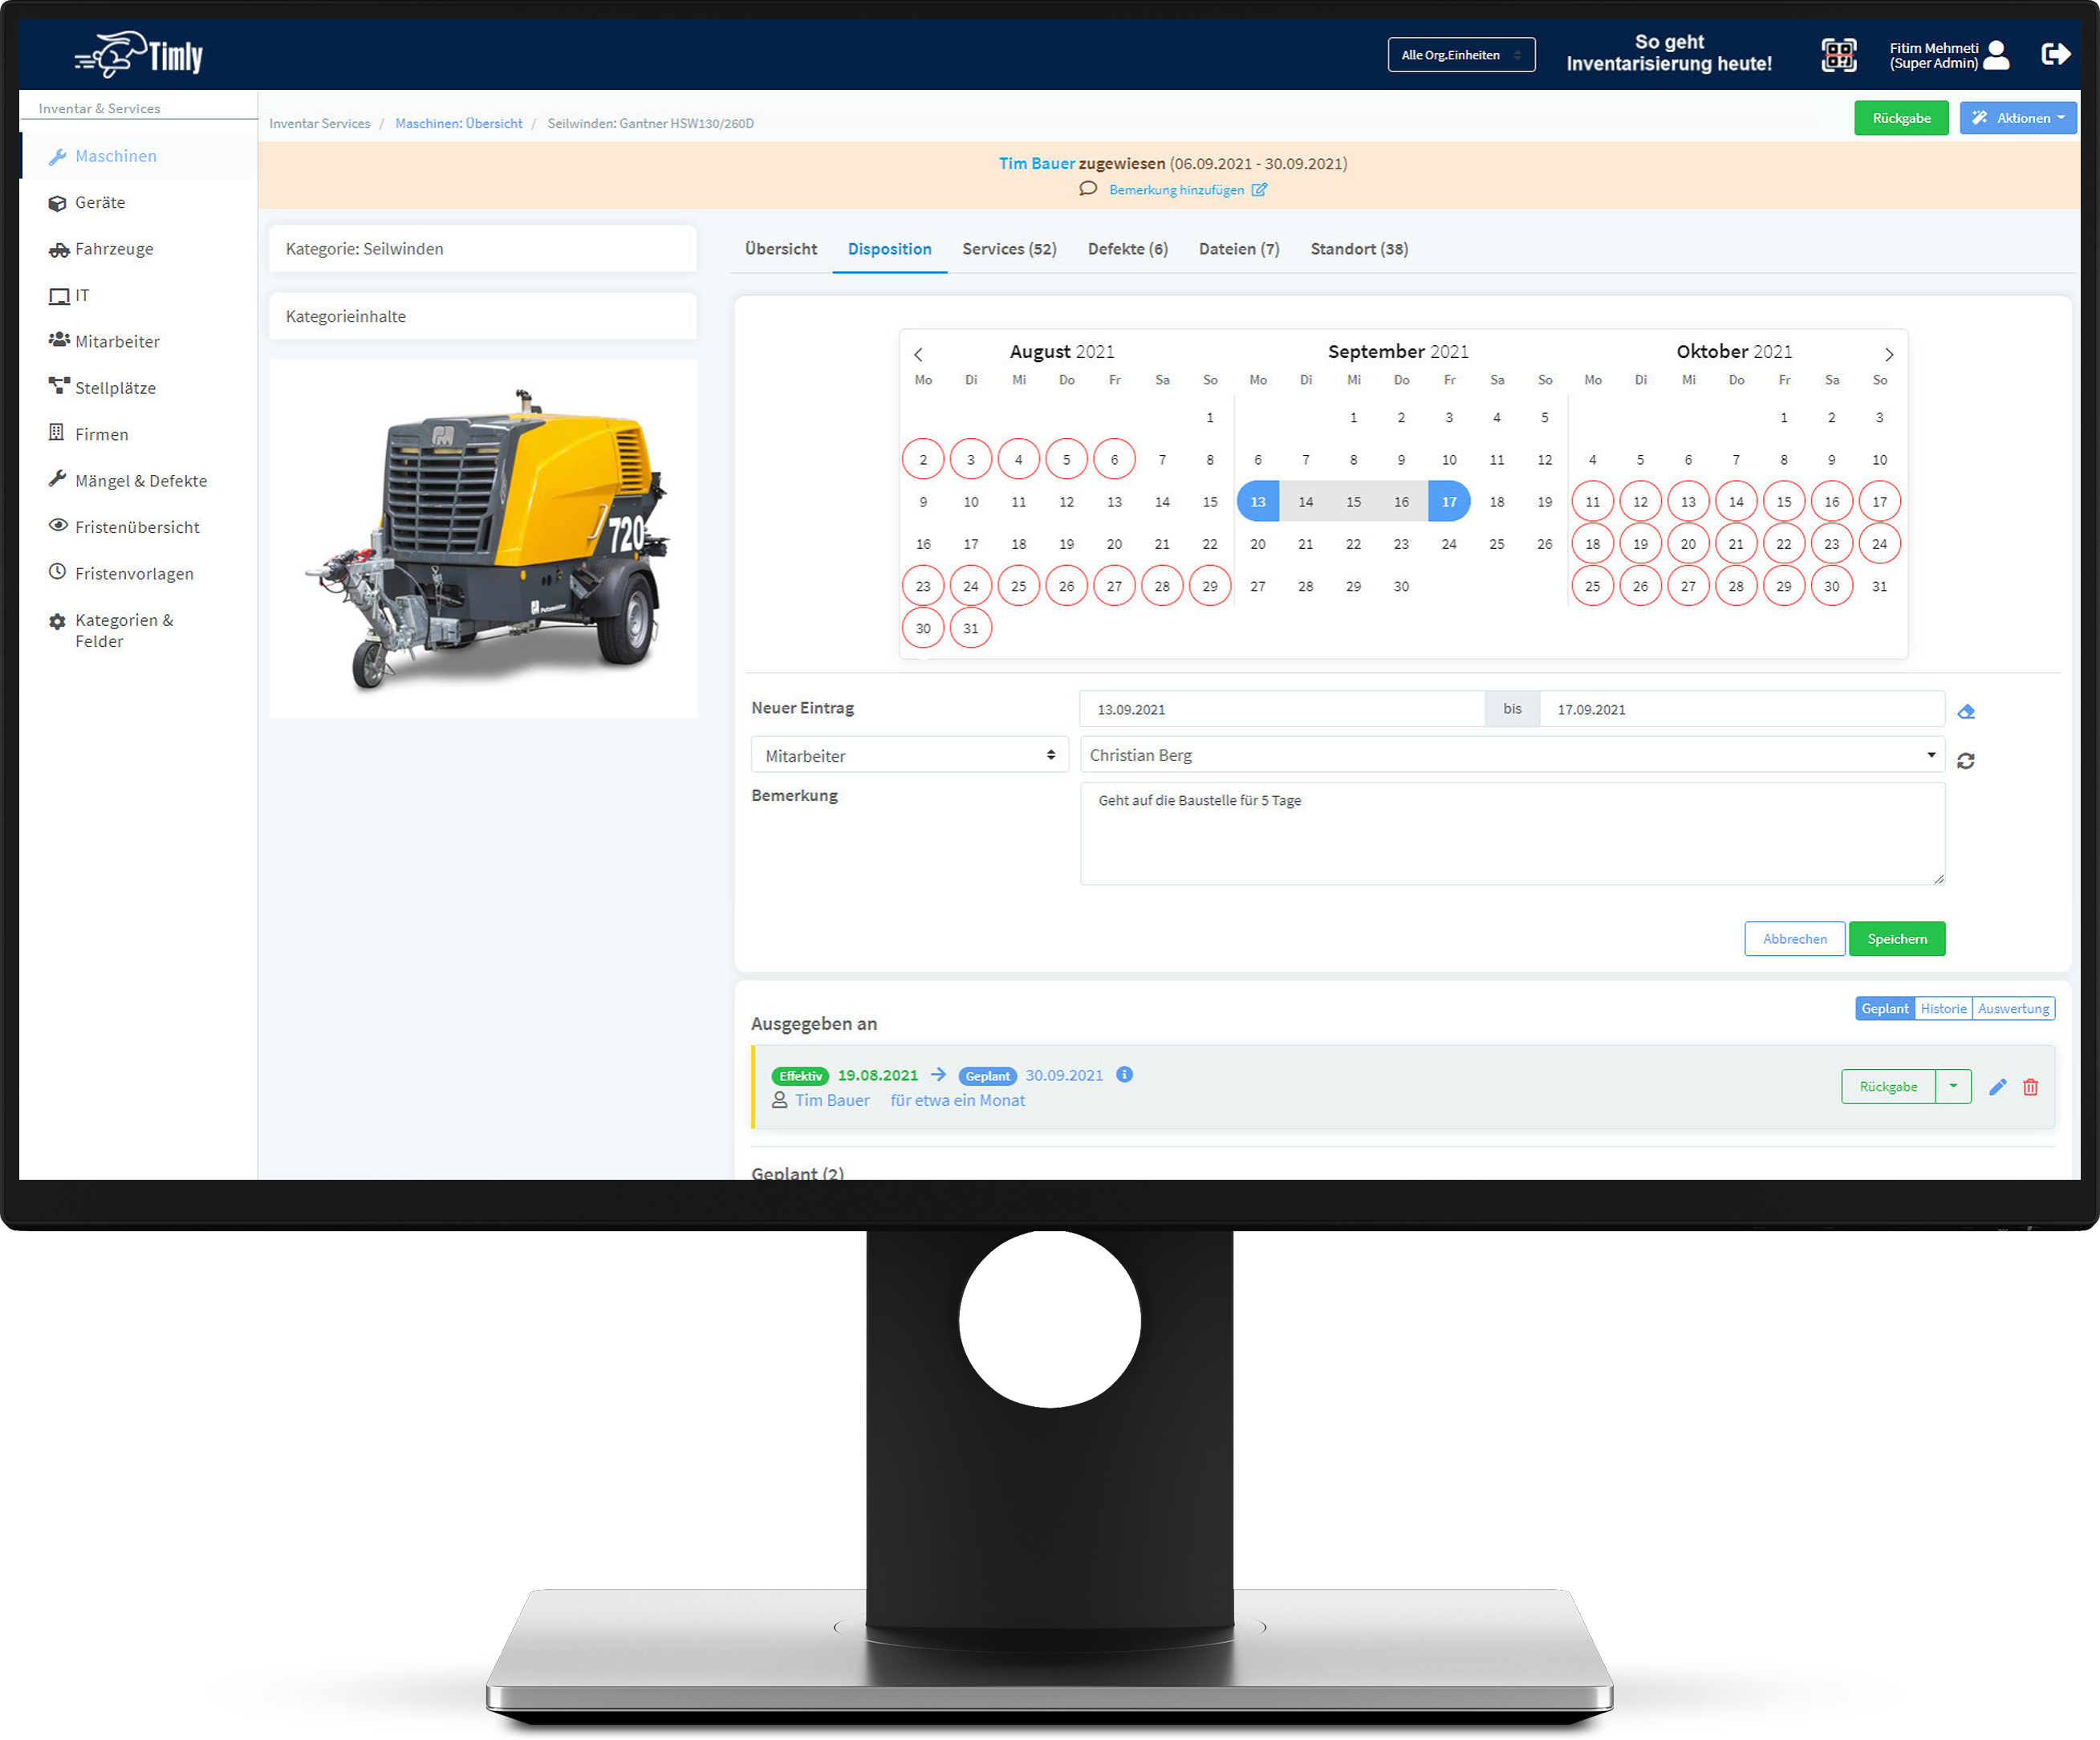Screen dimensions: 2100x1740
Task: Click the end date field 17.09.2021
Action: click(1741, 709)
